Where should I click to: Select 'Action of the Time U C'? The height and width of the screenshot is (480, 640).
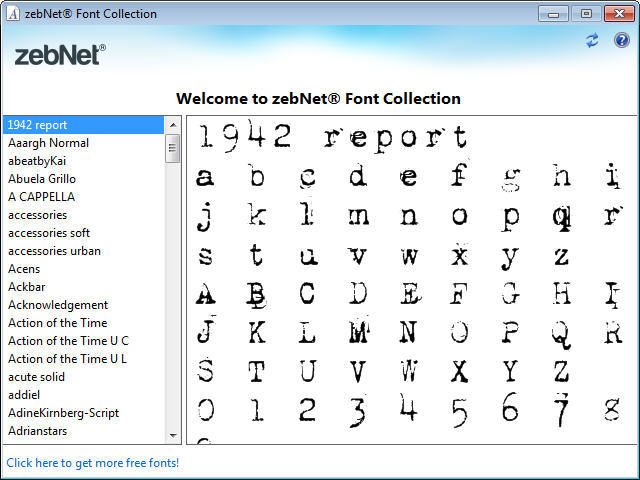click(x=83, y=340)
